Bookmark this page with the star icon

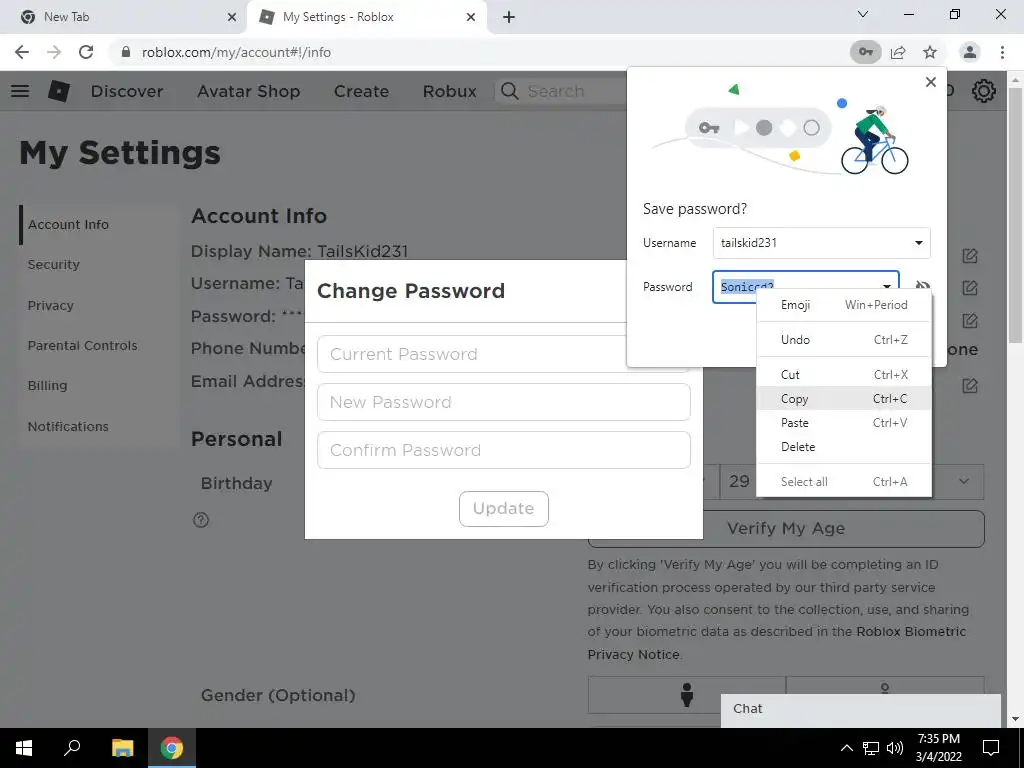pyautogui.click(x=930, y=52)
